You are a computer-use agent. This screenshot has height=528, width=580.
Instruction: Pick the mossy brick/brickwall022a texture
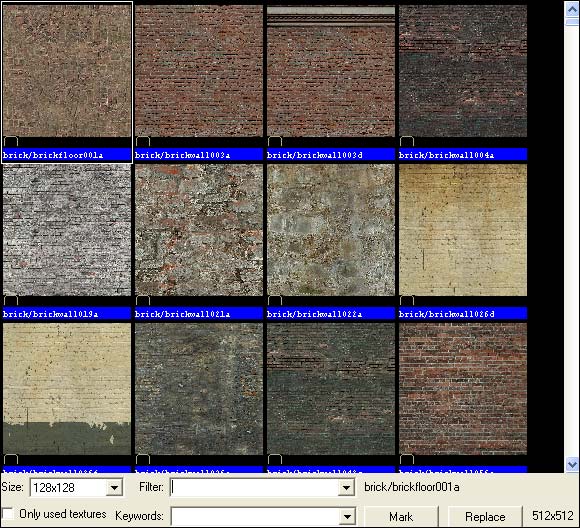pyautogui.click(x=331, y=230)
